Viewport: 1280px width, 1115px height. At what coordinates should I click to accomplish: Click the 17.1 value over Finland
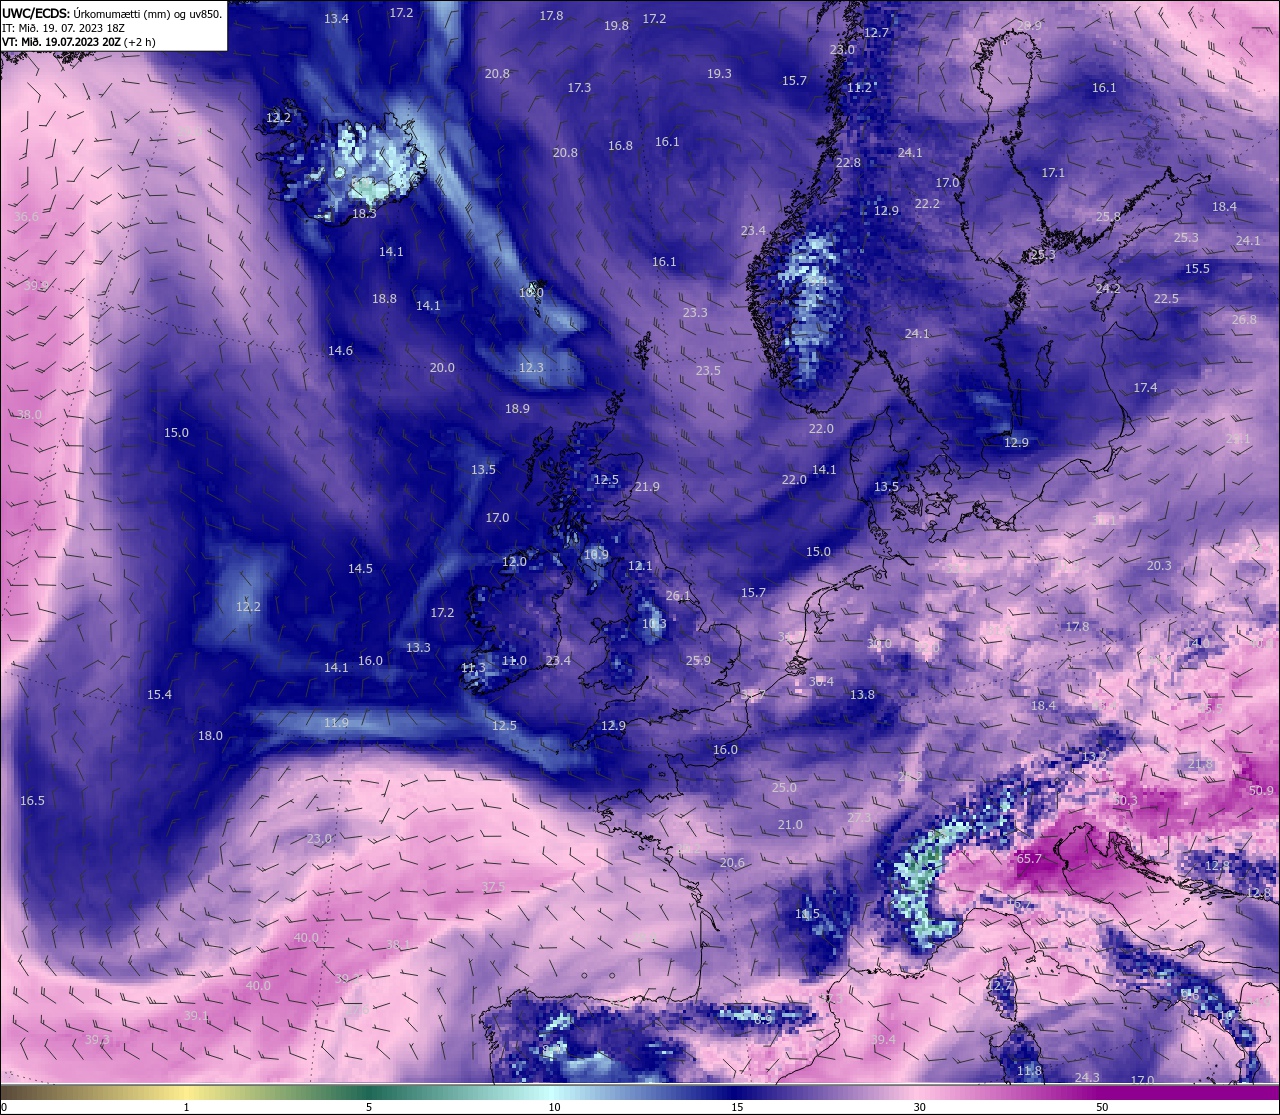pos(1053,173)
